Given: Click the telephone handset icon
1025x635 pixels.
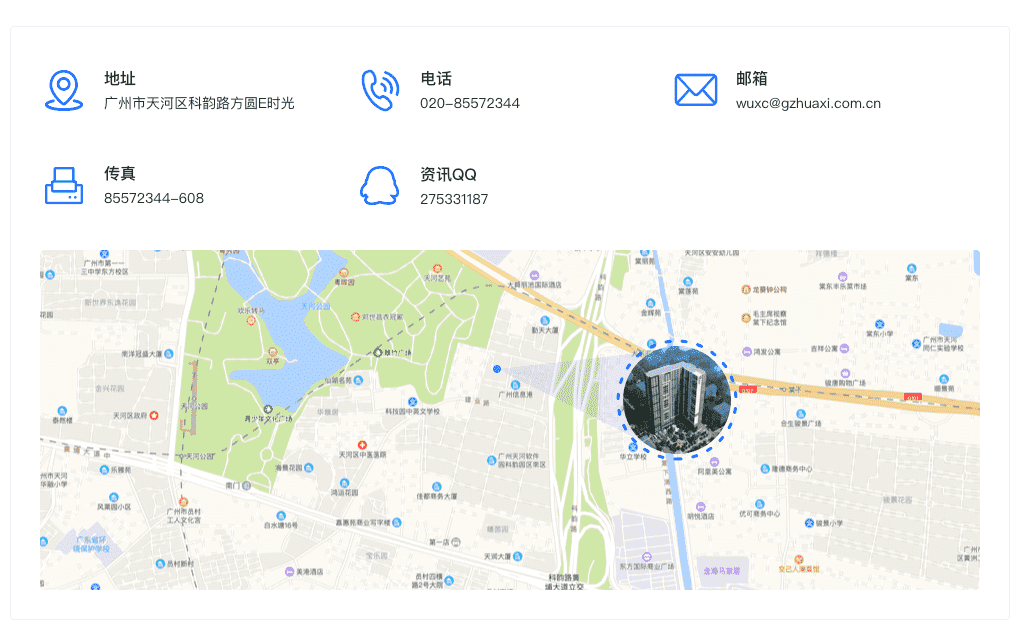Looking at the screenshot, I should click(x=379, y=90).
